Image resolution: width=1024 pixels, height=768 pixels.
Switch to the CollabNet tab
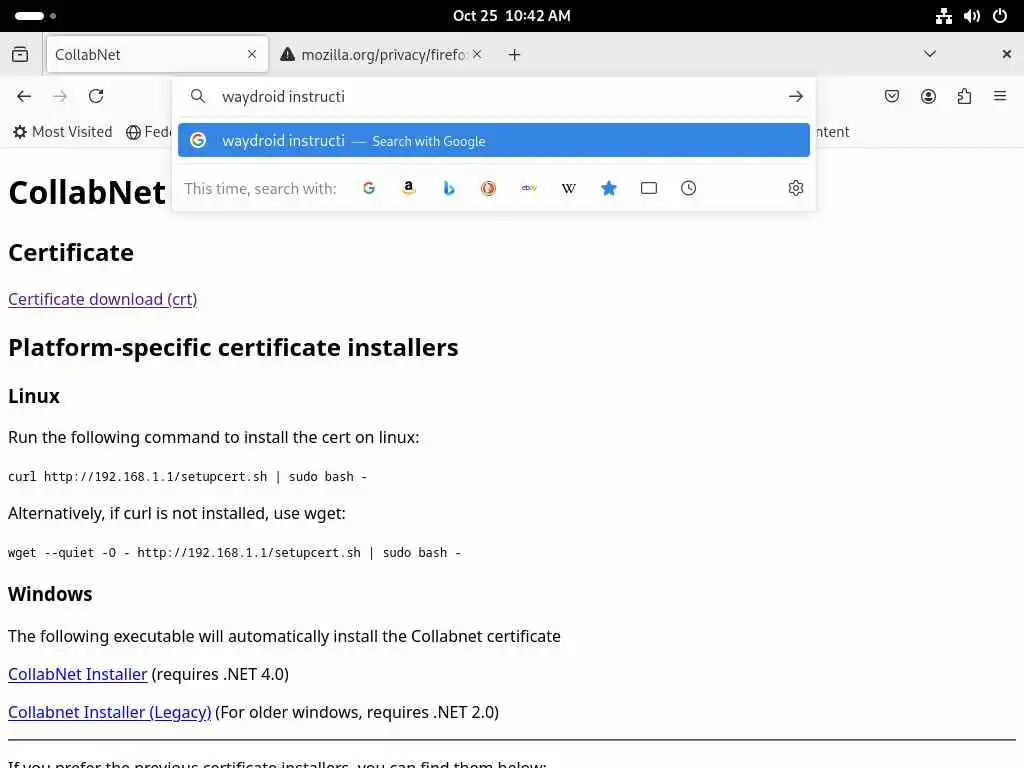coord(157,54)
